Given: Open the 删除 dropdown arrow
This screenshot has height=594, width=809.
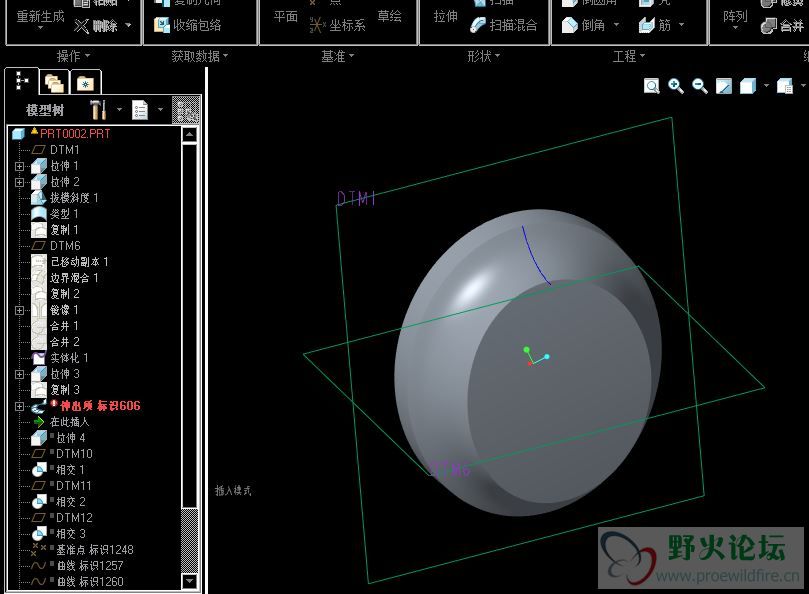Looking at the screenshot, I should 128,25.
